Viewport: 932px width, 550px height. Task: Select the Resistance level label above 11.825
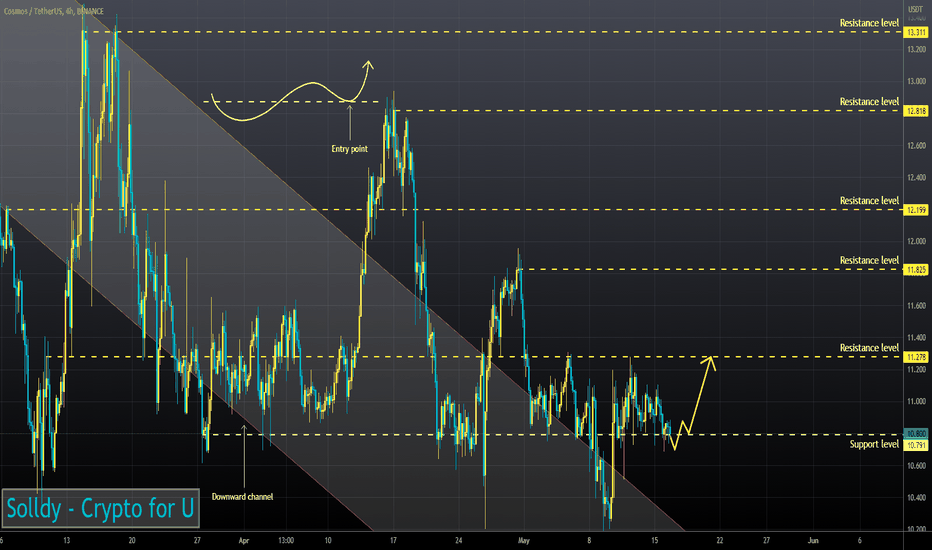click(869, 260)
